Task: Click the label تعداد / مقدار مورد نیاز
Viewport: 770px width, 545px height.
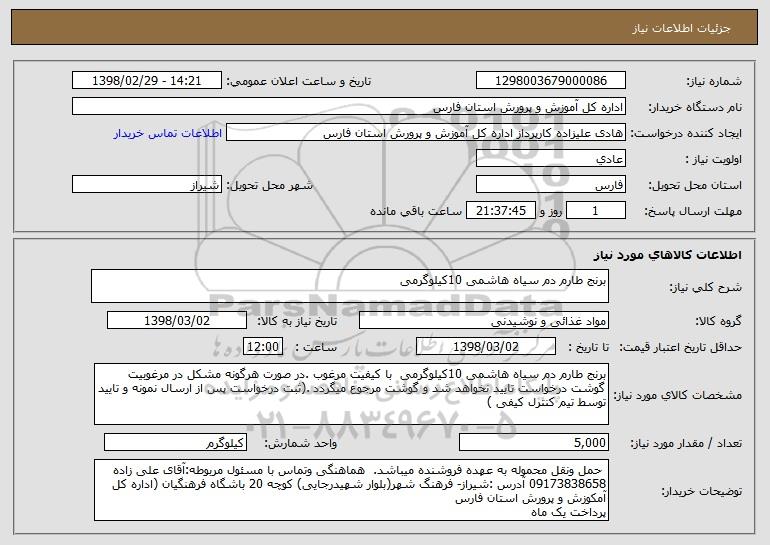Action: point(686,443)
